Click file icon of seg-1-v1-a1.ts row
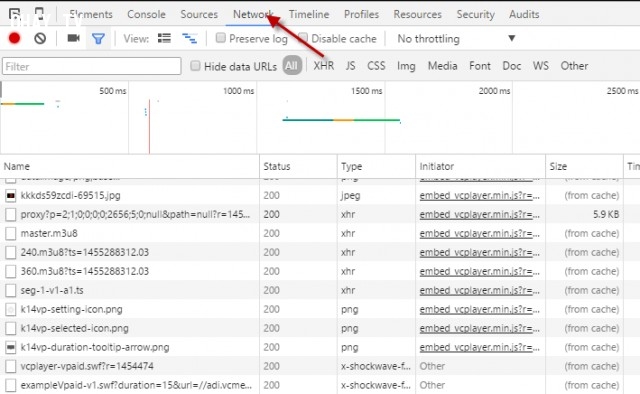Viewport: 640px width, 394px height. click(x=11, y=291)
